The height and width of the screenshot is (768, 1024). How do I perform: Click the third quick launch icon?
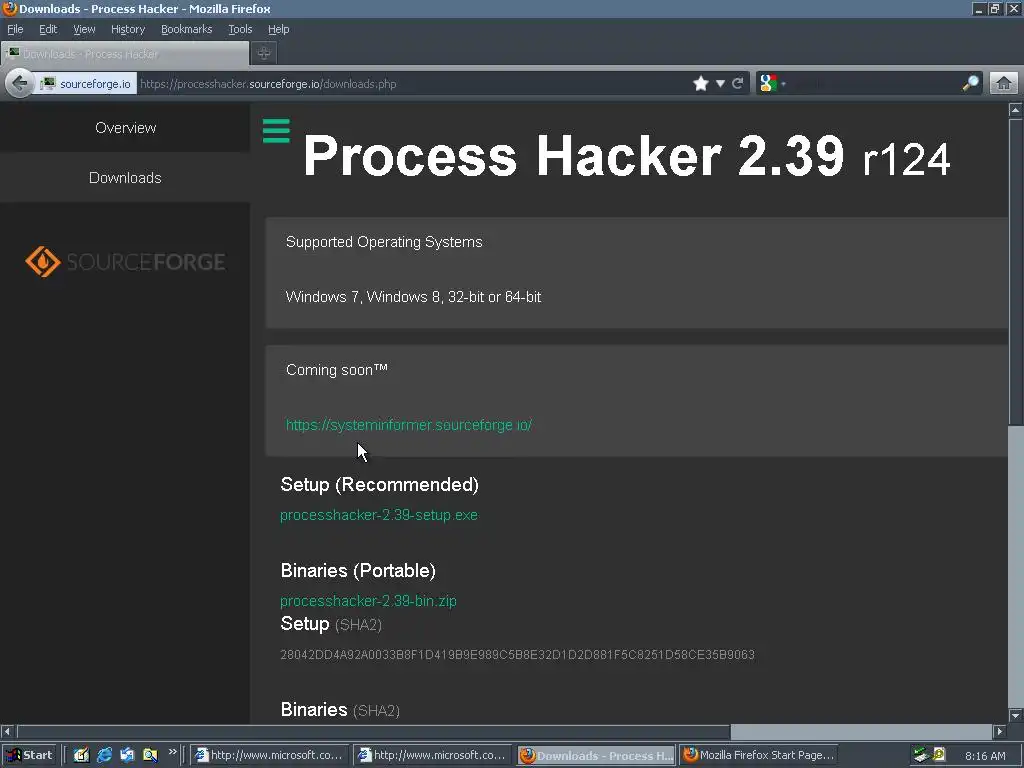(x=127, y=755)
